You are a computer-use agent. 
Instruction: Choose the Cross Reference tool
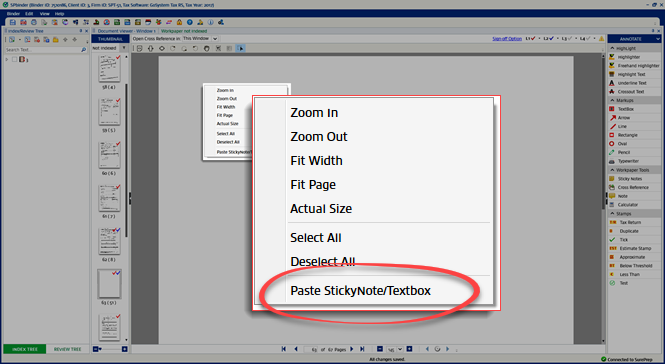pyautogui.click(x=633, y=187)
